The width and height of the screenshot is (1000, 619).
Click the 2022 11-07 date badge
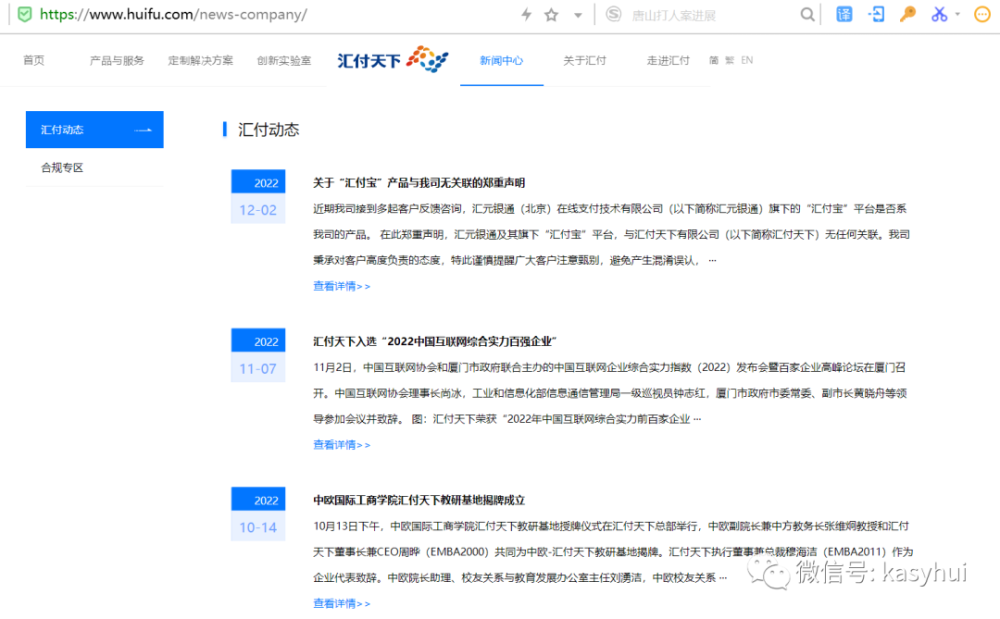point(258,355)
